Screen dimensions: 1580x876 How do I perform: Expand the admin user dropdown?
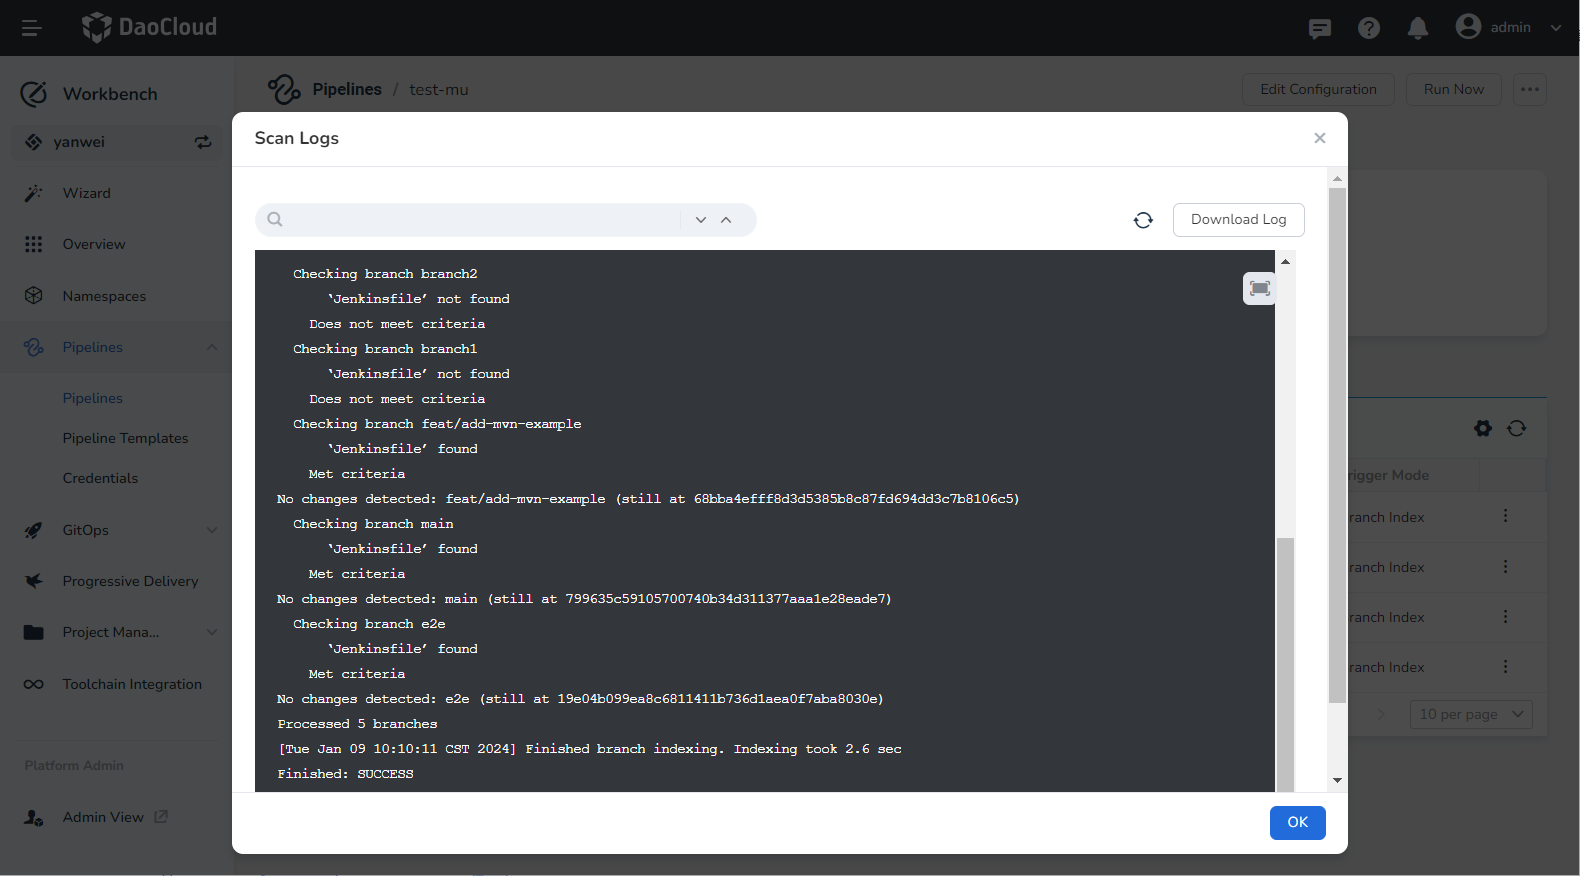[x=1555, y=28]
